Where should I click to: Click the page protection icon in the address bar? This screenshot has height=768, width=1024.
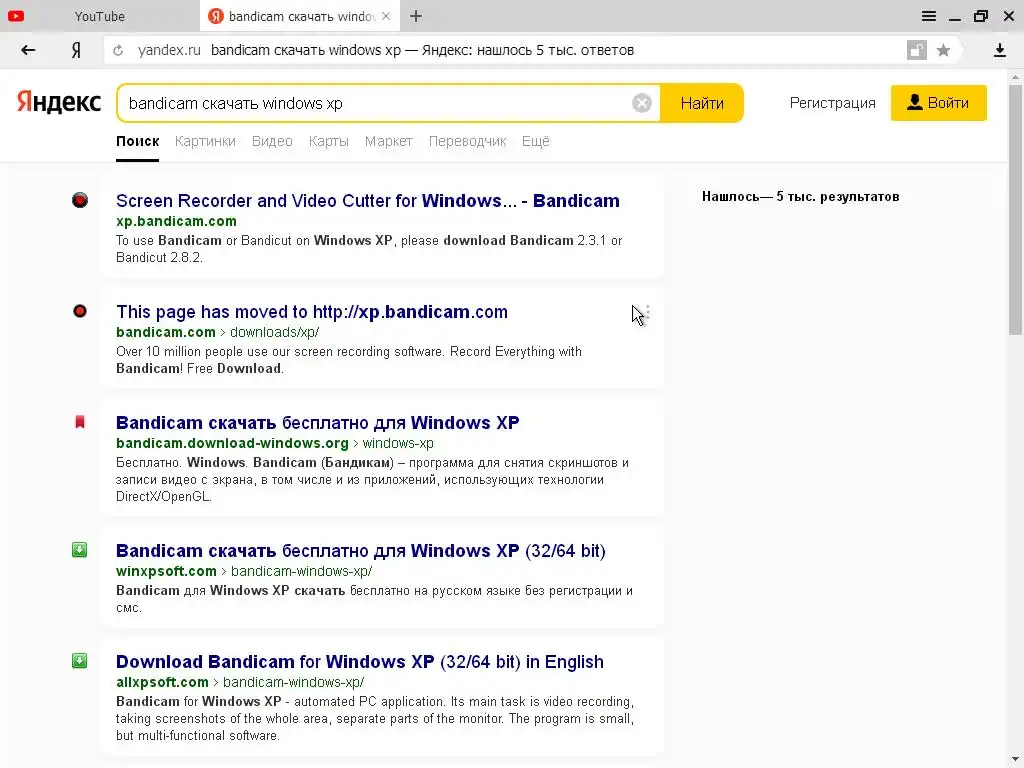click(x=917, y=50)
